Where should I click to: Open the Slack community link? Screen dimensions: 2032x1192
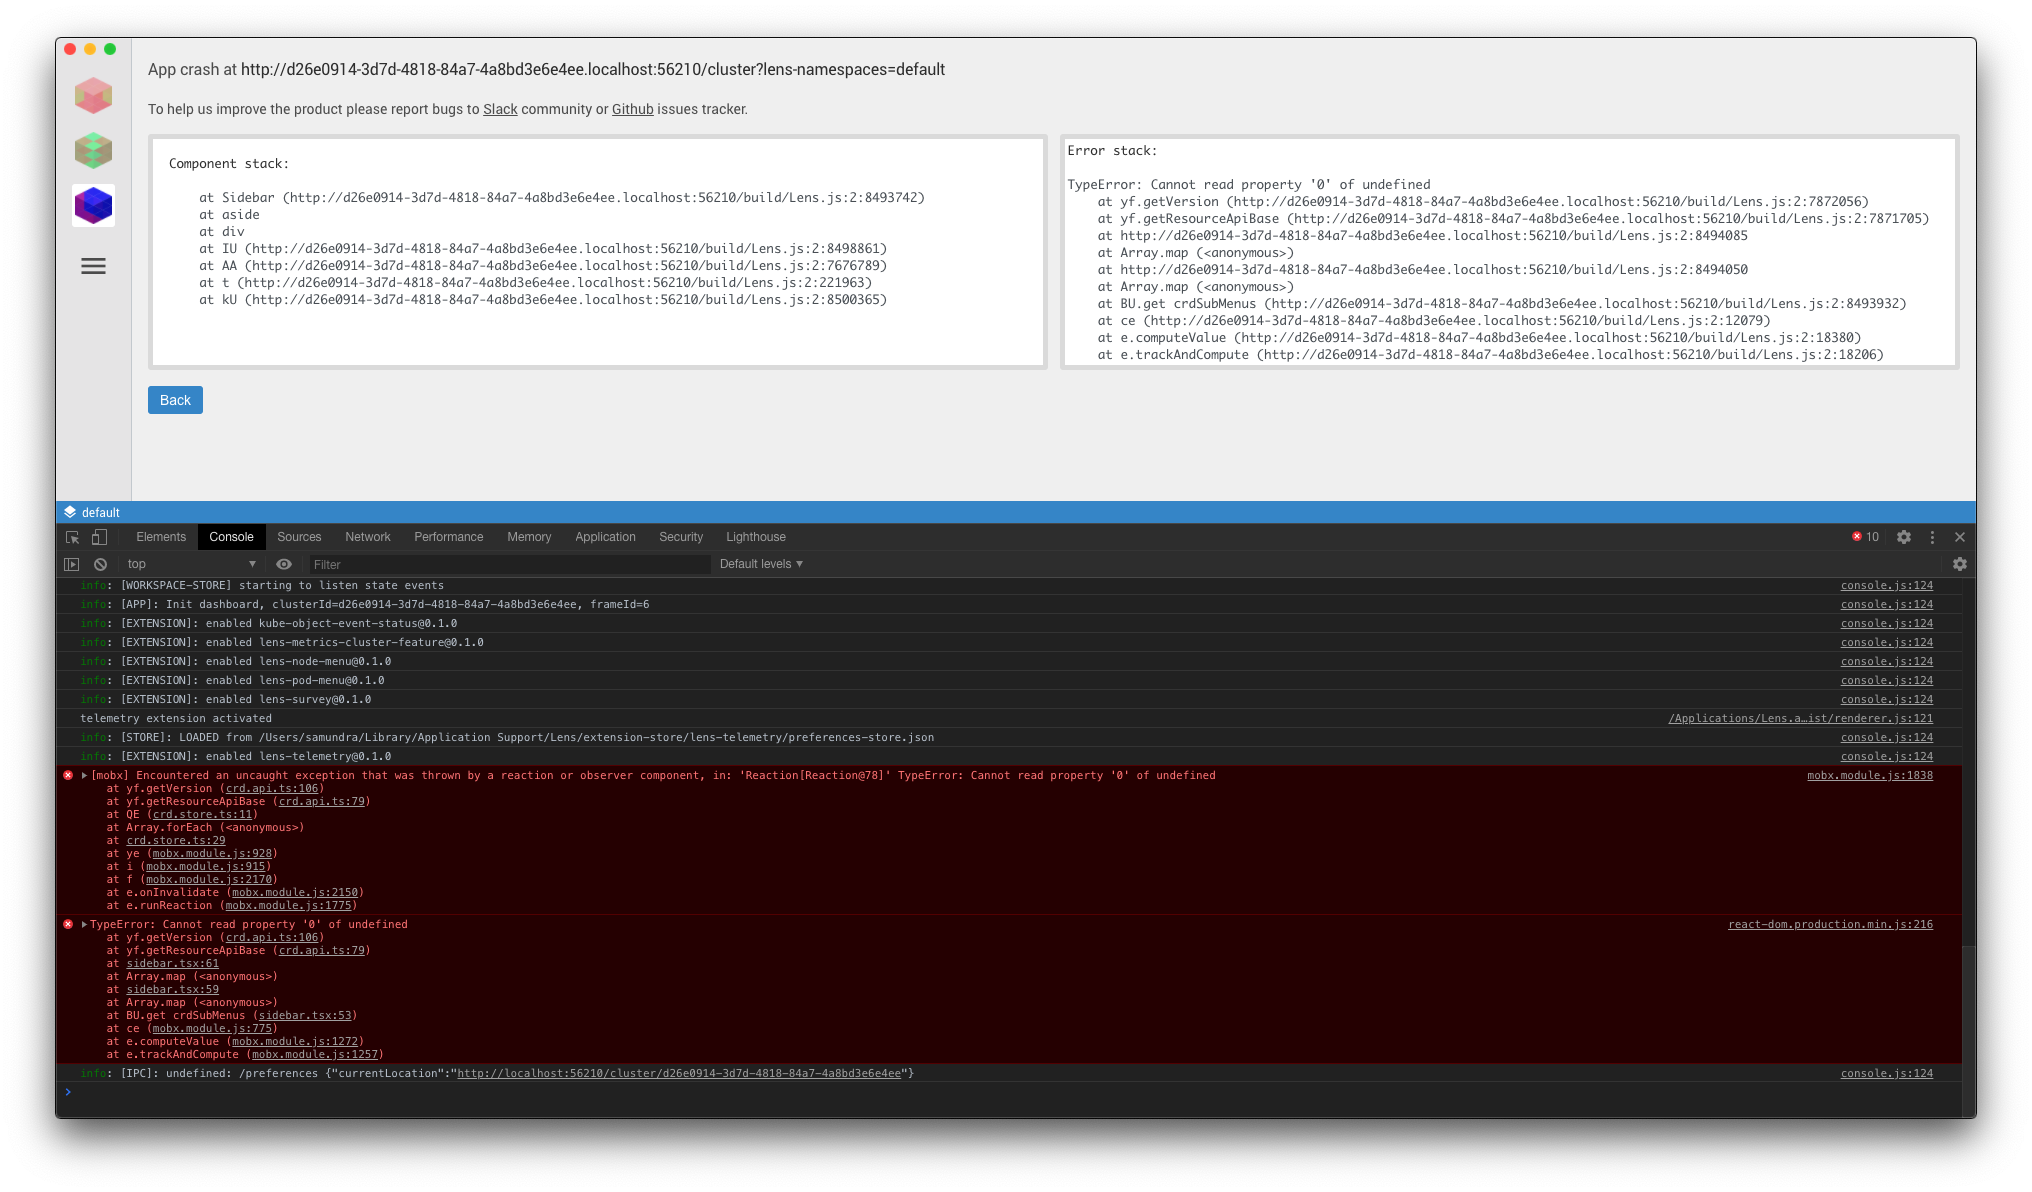(500, 109)
